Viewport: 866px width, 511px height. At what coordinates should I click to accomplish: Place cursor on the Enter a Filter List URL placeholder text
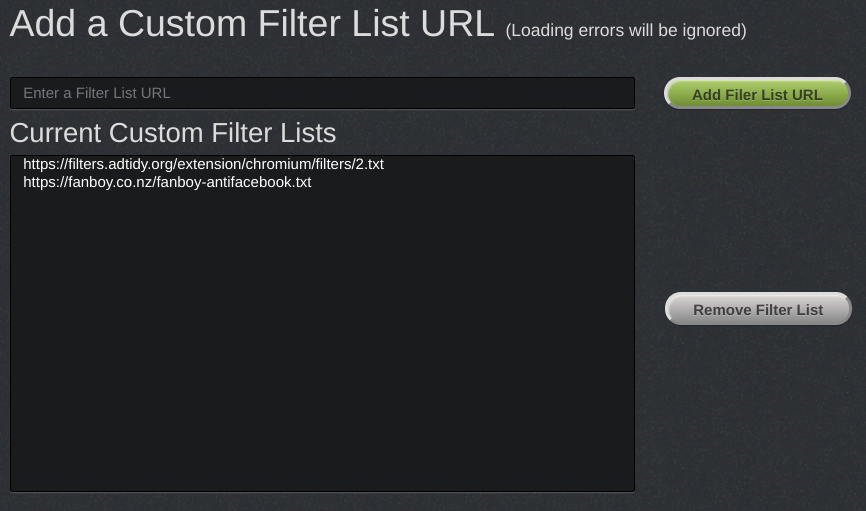pos(97,93)
